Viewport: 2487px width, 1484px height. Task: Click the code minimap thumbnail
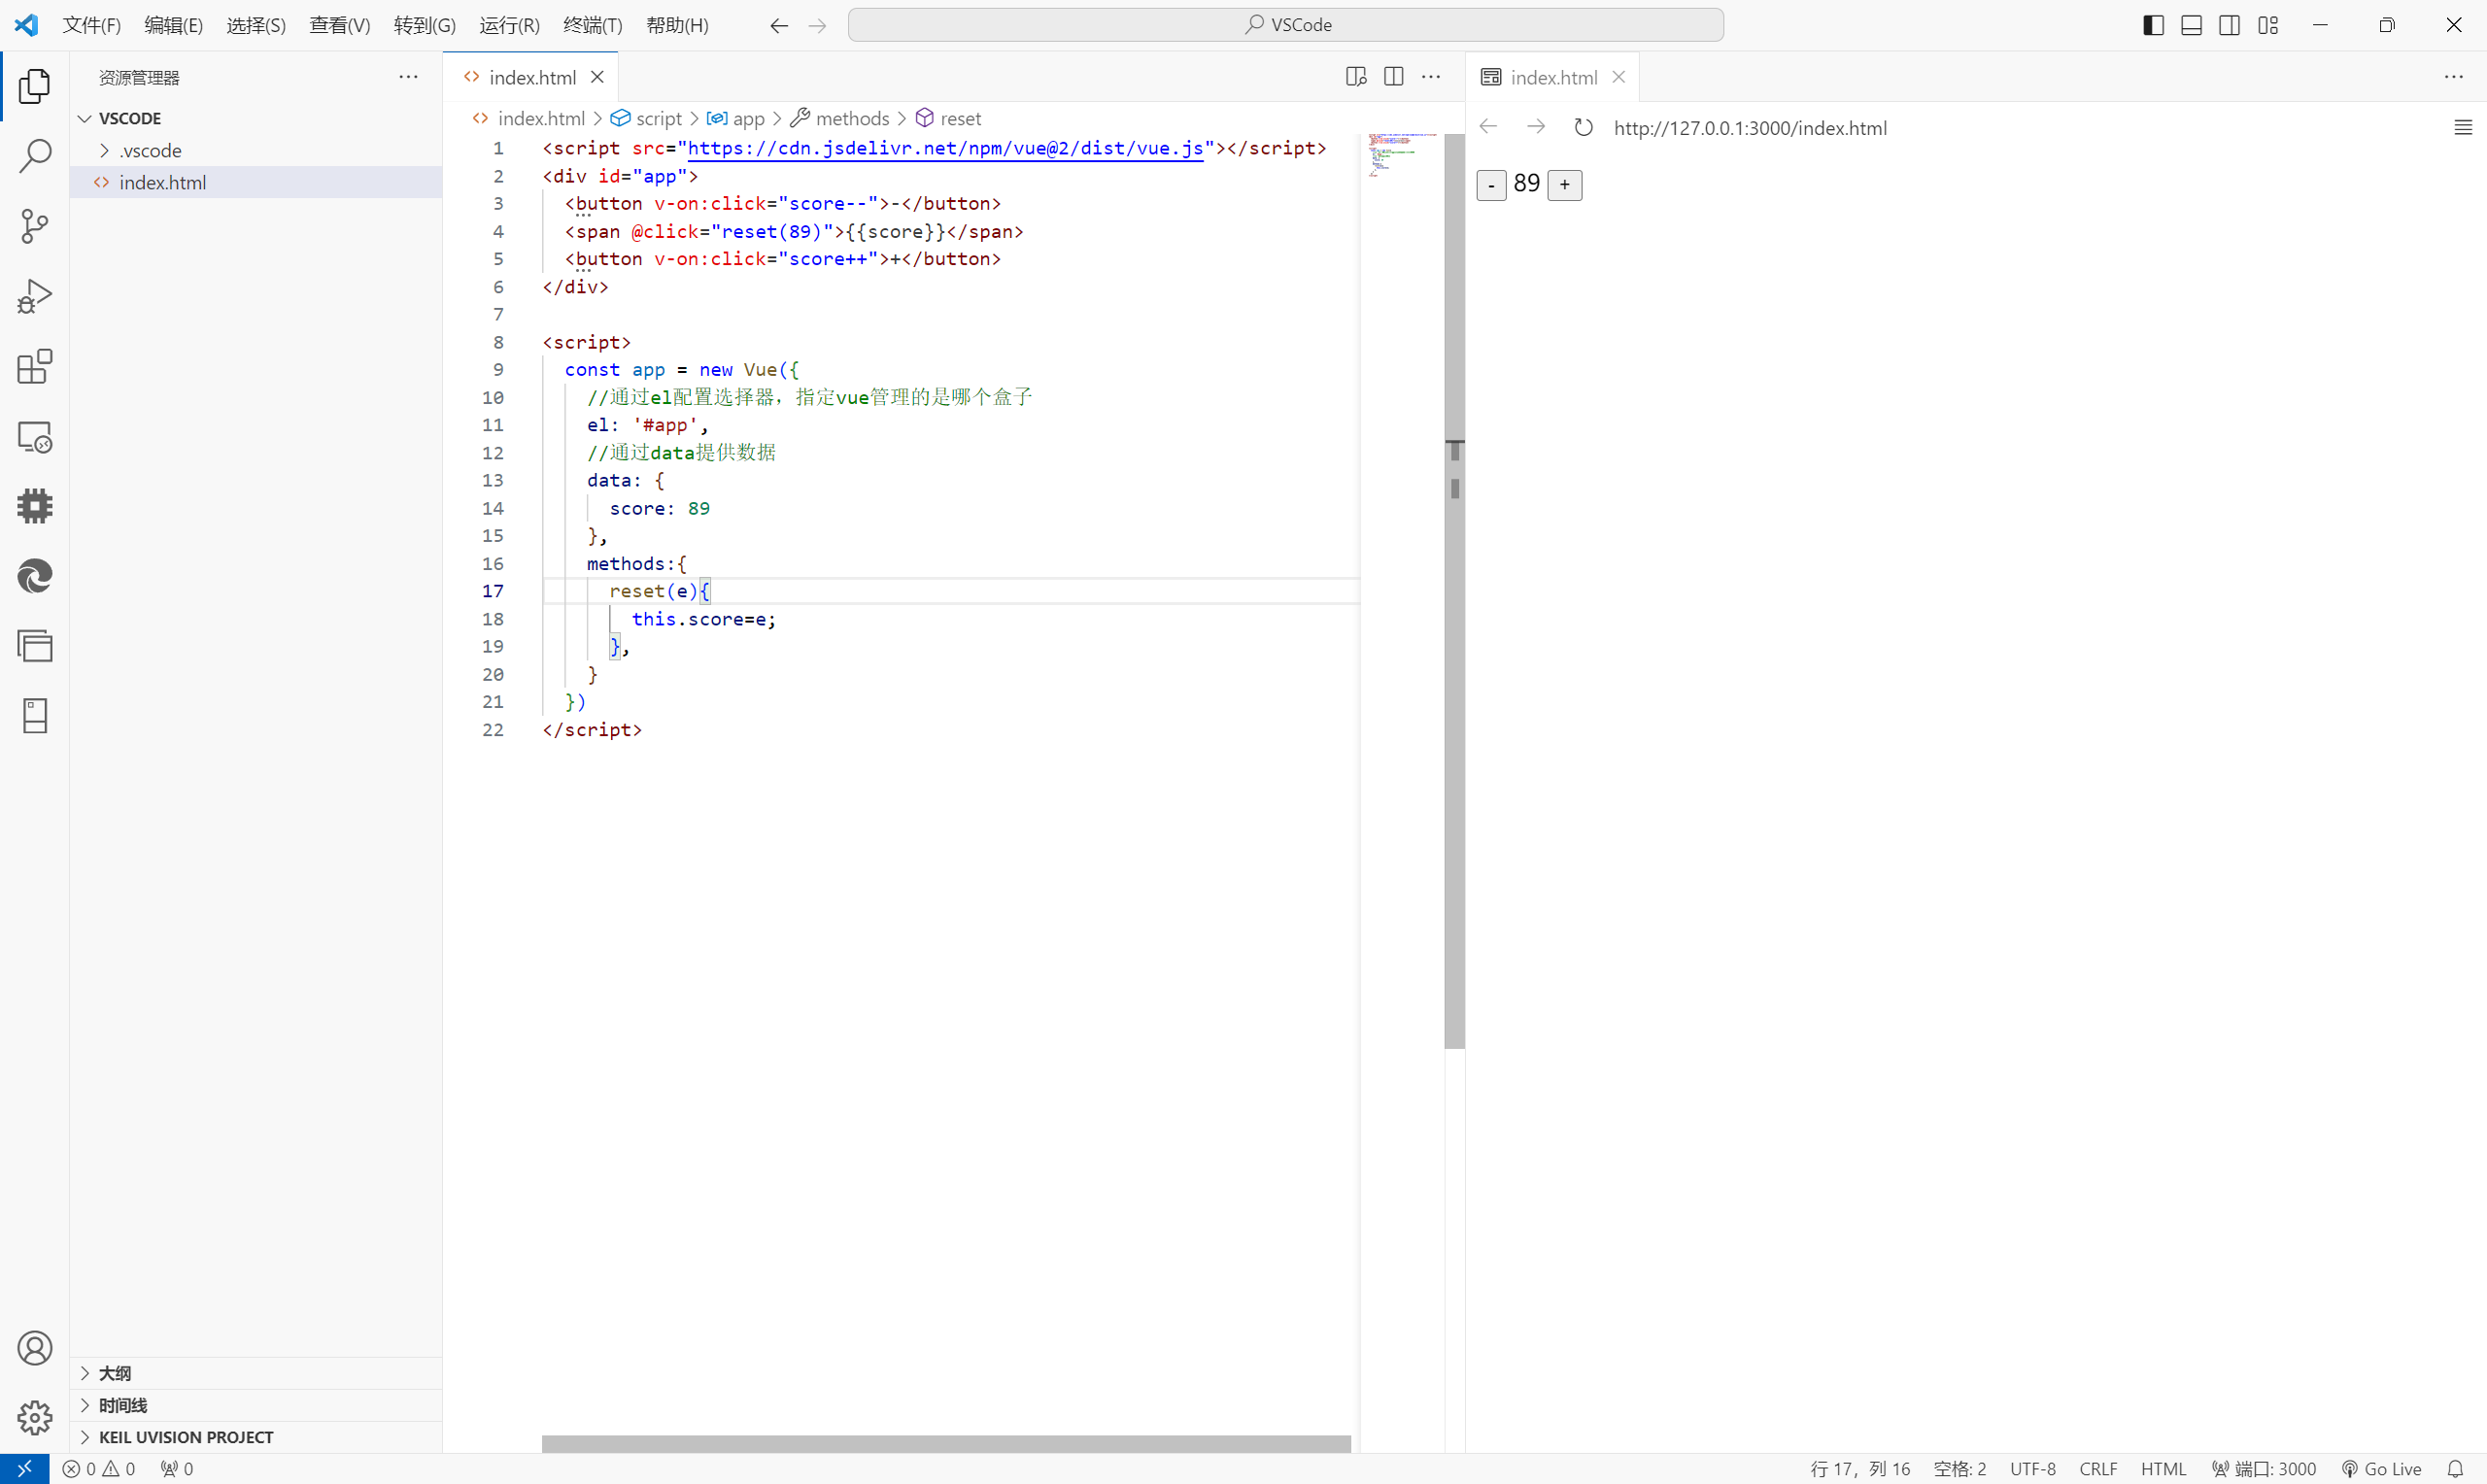[x=1402, y=154]
